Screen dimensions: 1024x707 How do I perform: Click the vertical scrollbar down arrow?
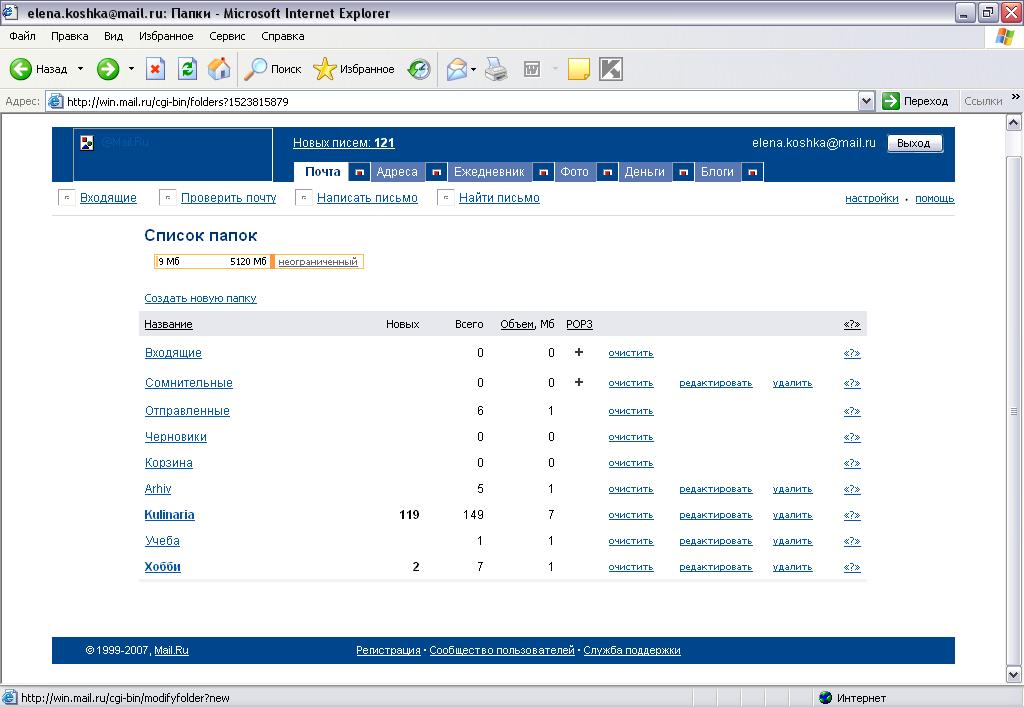coord(1014,675)
